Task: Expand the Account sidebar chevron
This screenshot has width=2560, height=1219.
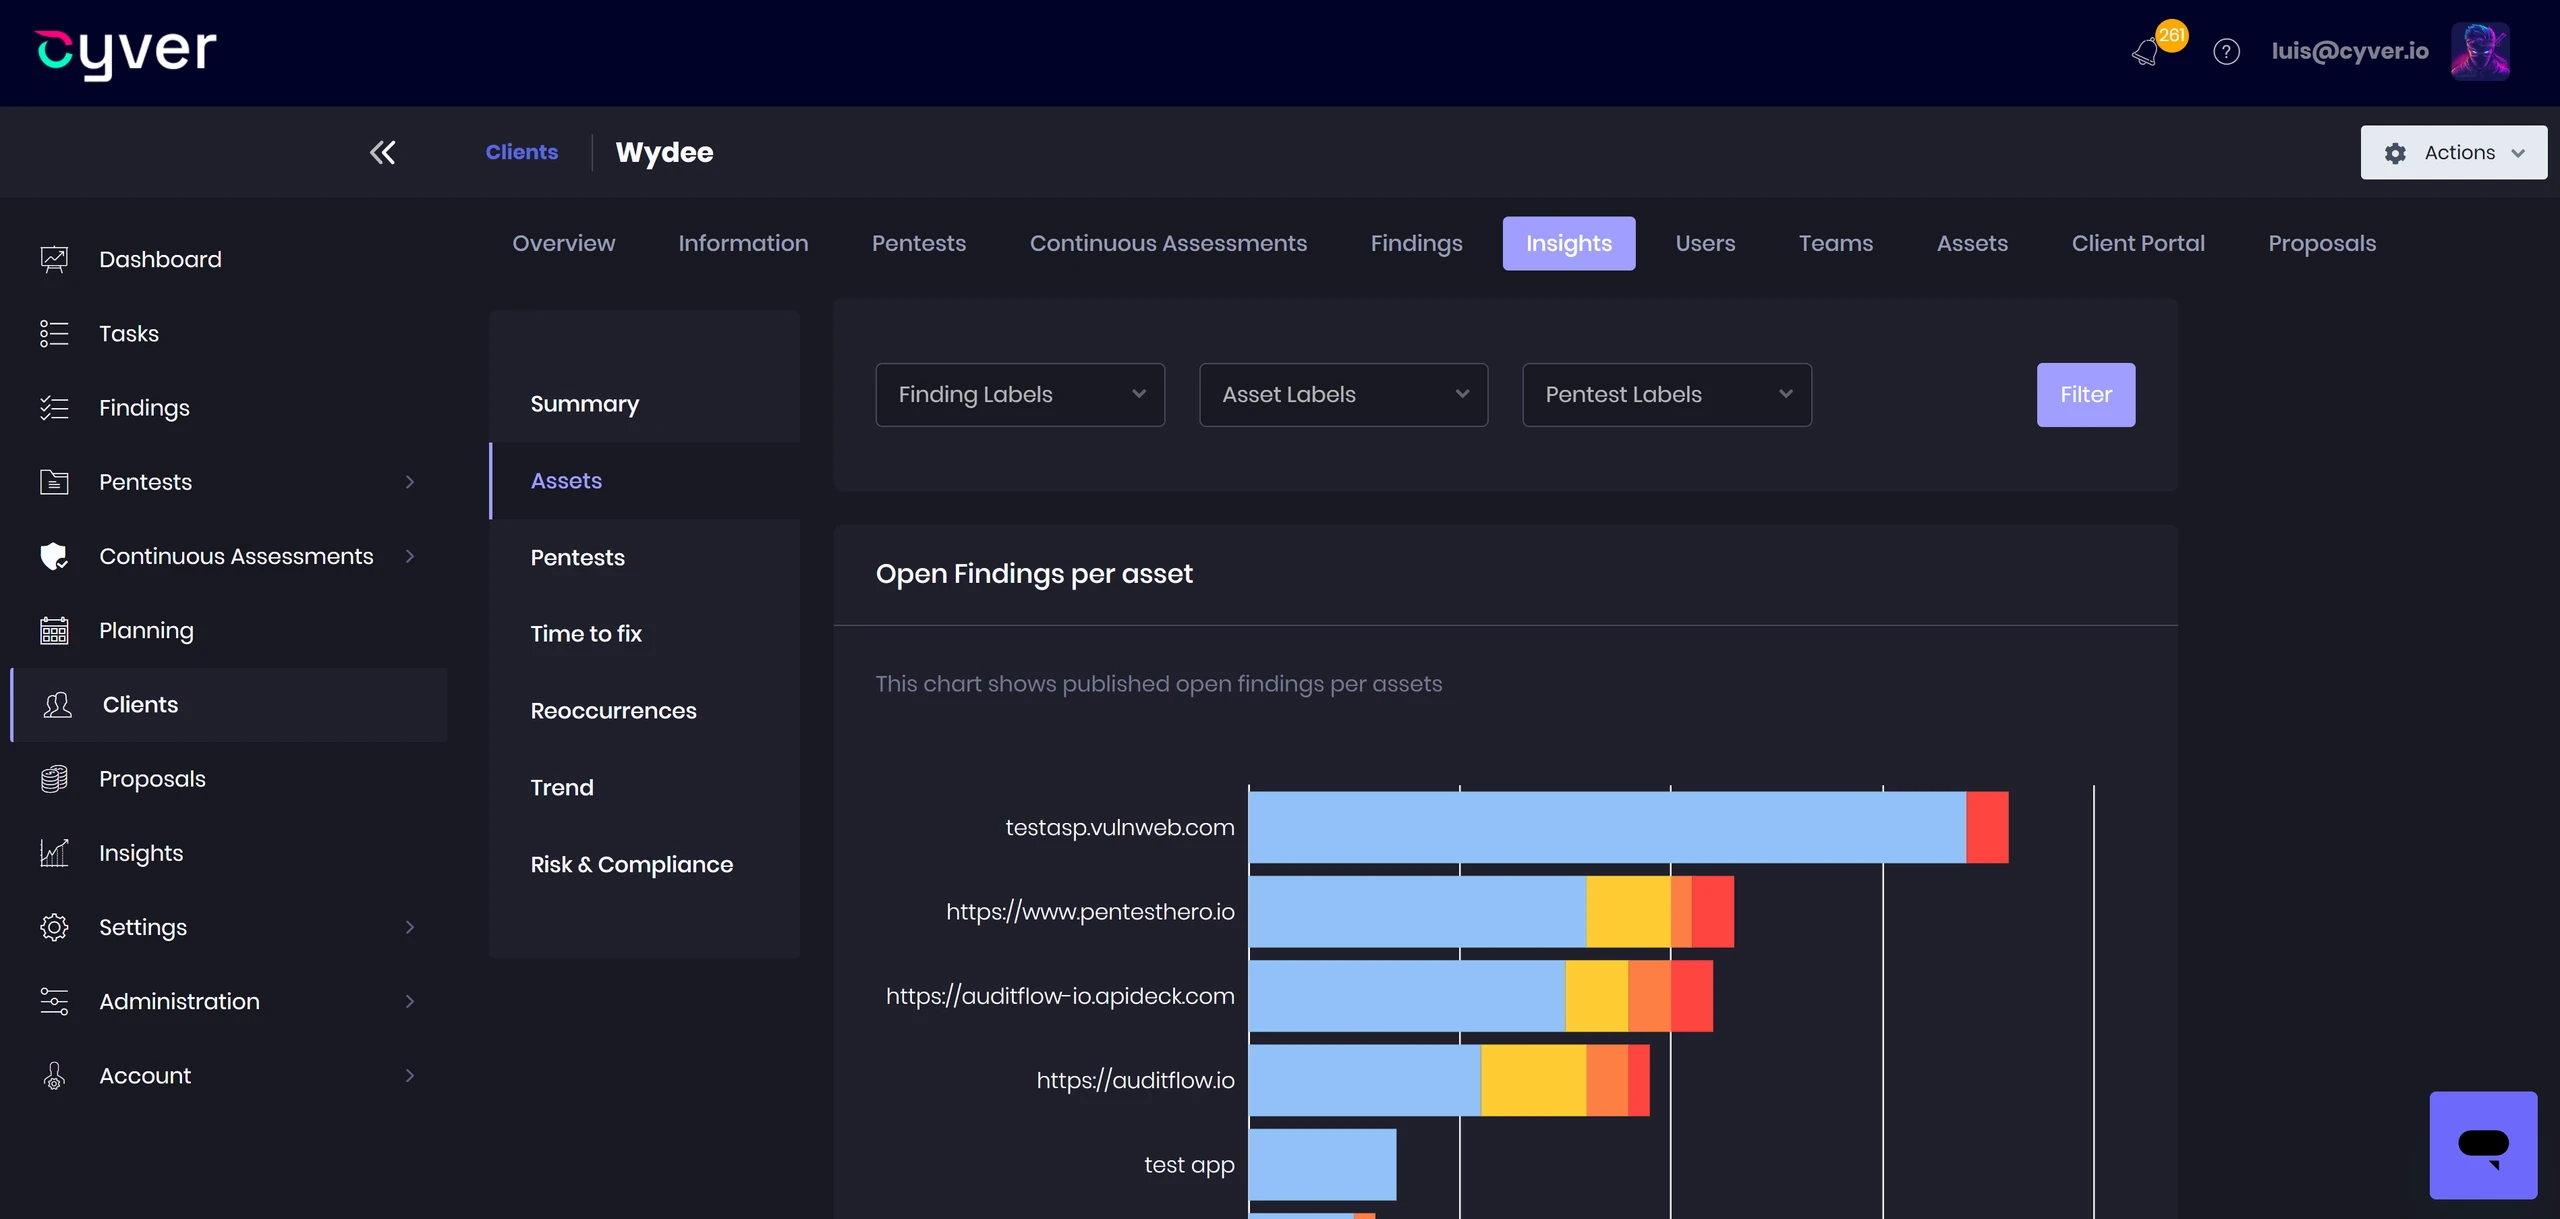Action: (410, 1076)
